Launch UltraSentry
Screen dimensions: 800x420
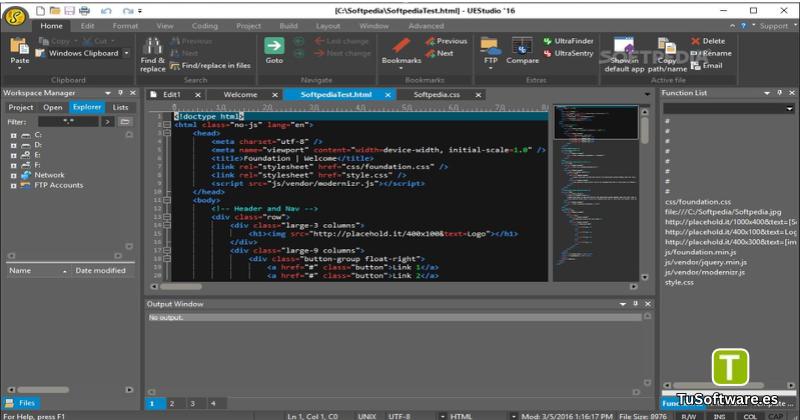pos(568,53)
